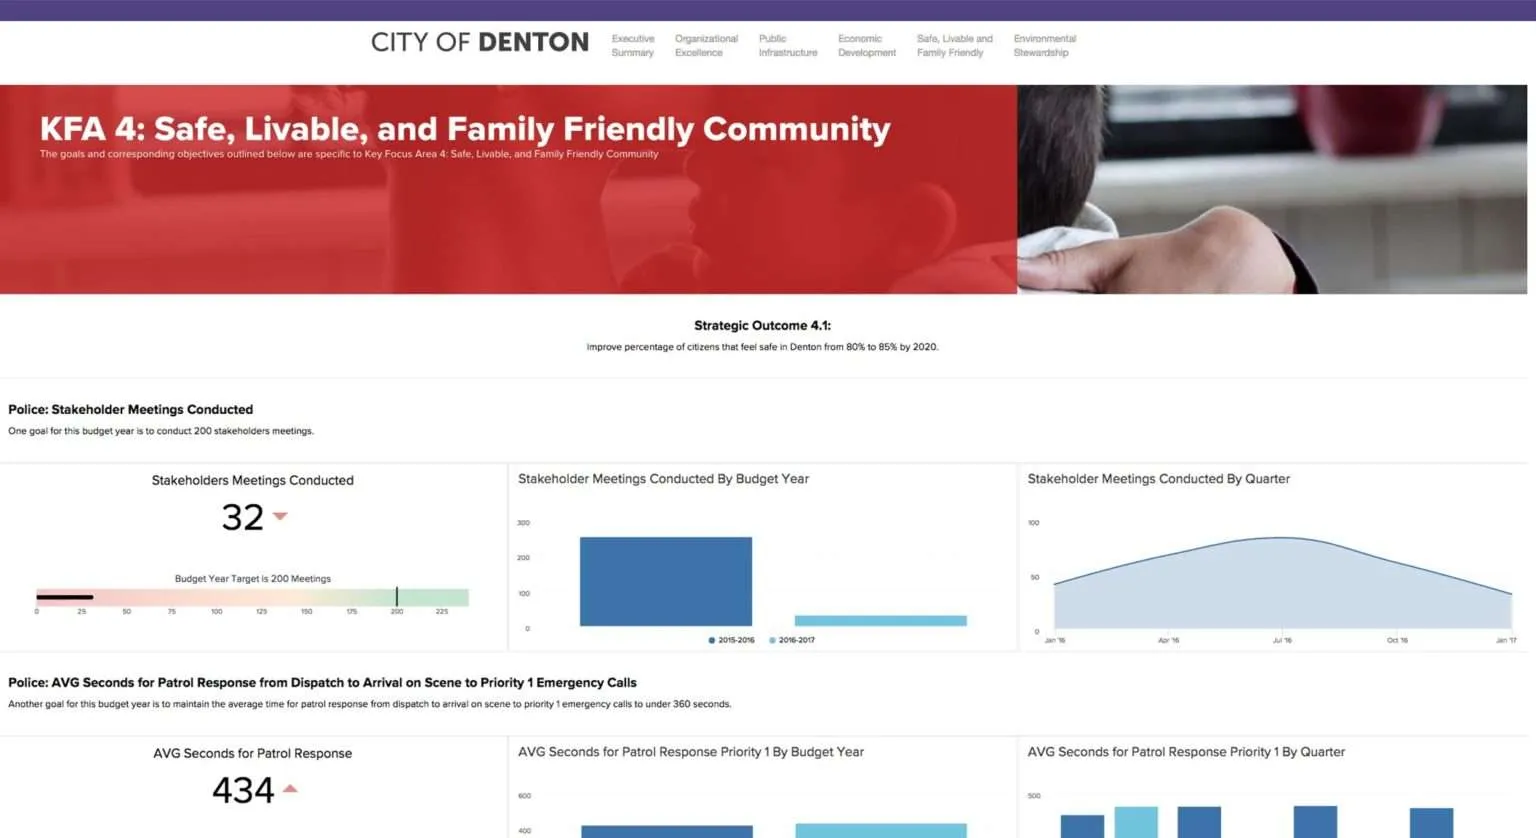Screen dimensions: 1536x838
Task: Click the 'Jul 16' axis label
Action: pos(1282,640)
